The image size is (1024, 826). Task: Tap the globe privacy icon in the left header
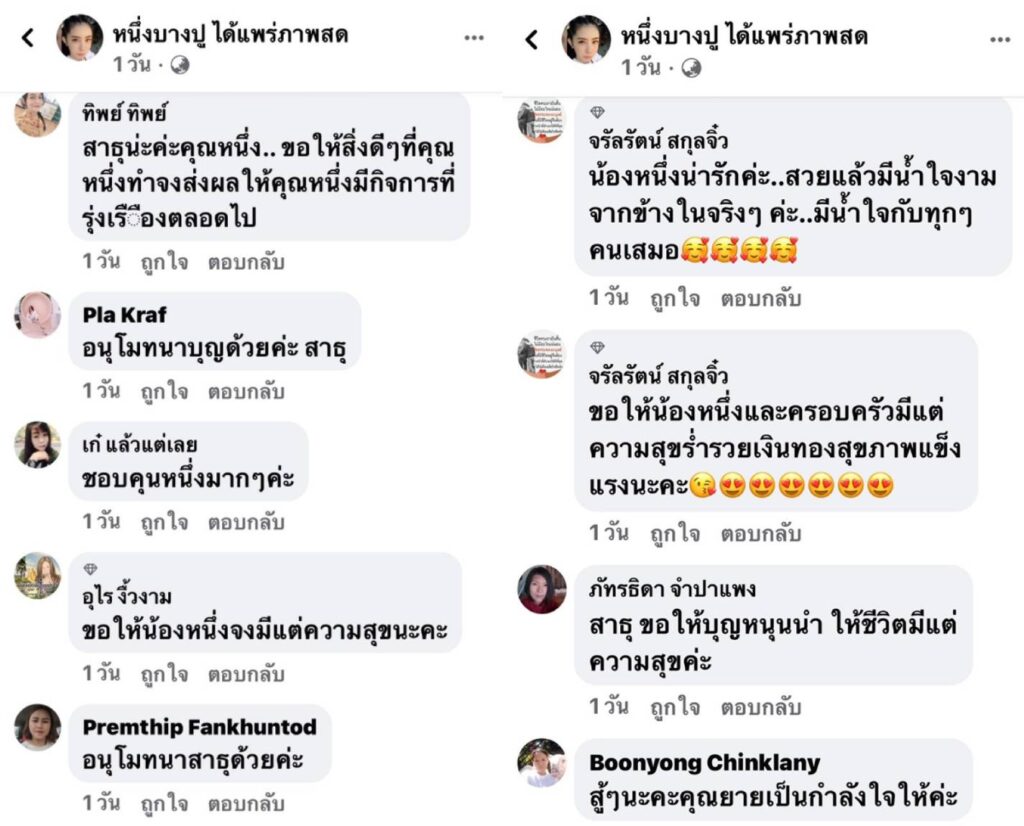point(180,65)
